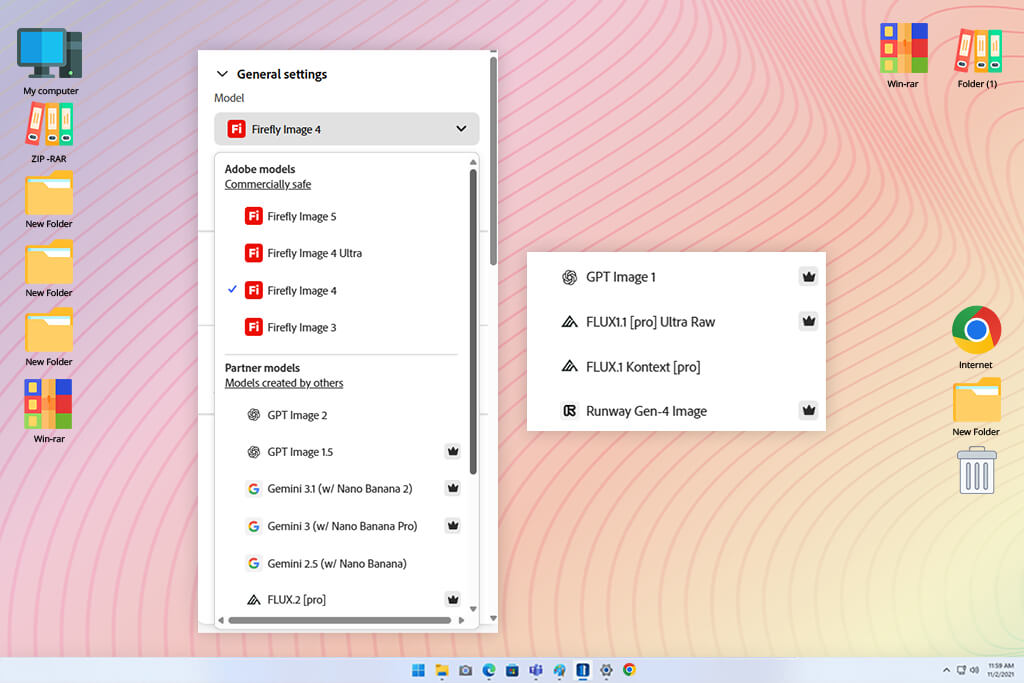Screen dimensions: 1024x683
Task: Collapse the General settings section
Action: coord(222,74)
